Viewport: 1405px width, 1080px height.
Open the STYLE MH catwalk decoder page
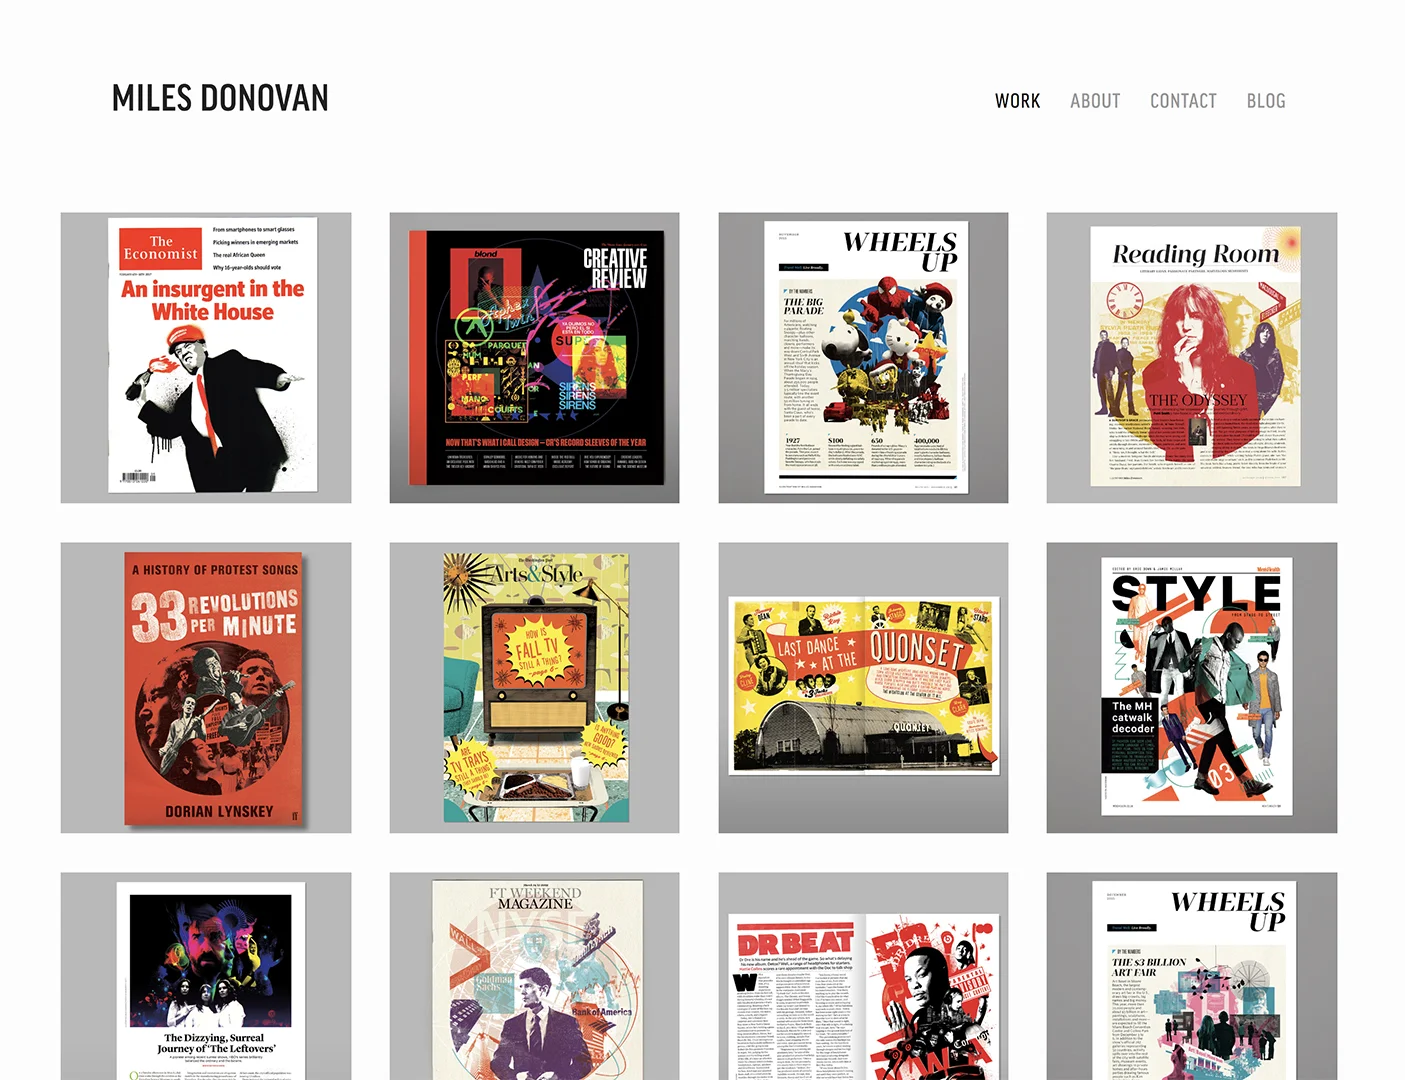pyautogui.click(x=1192, y=688)
